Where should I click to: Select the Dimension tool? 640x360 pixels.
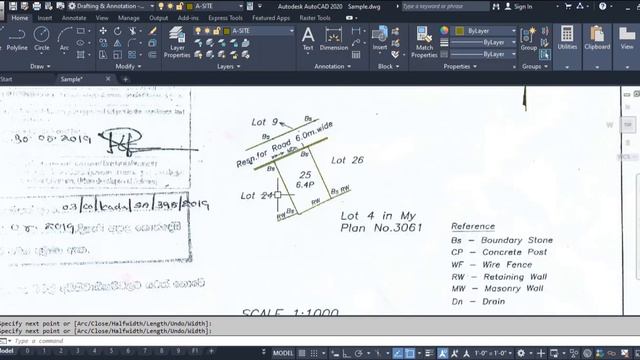334,39
